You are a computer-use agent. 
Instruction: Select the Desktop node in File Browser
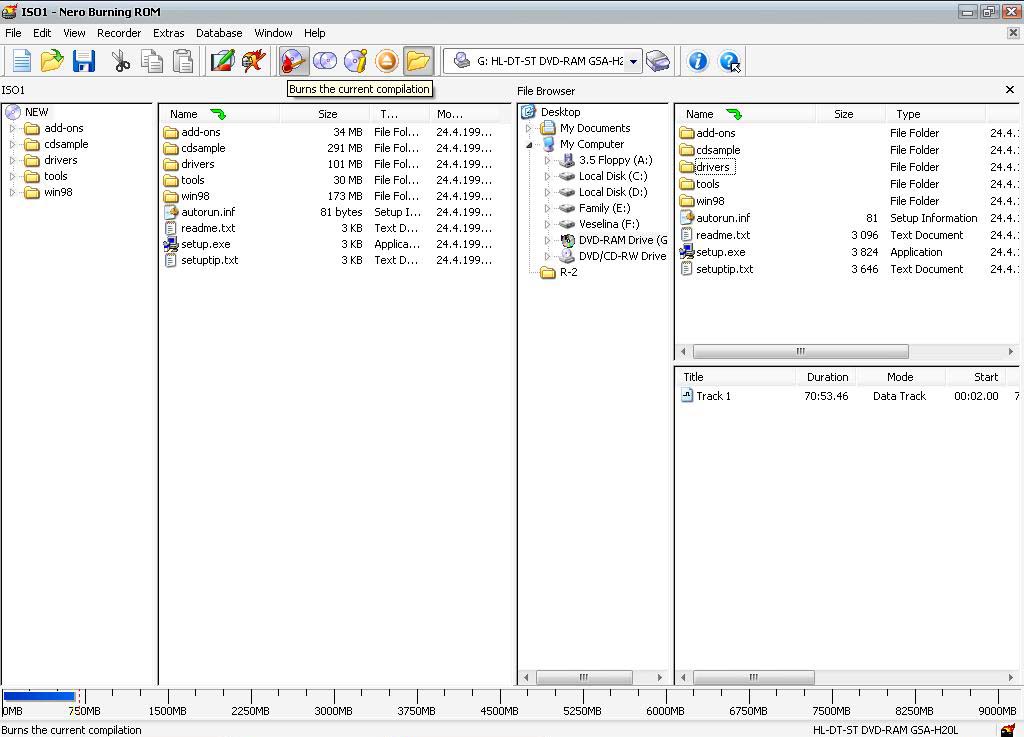pos(560,112)
